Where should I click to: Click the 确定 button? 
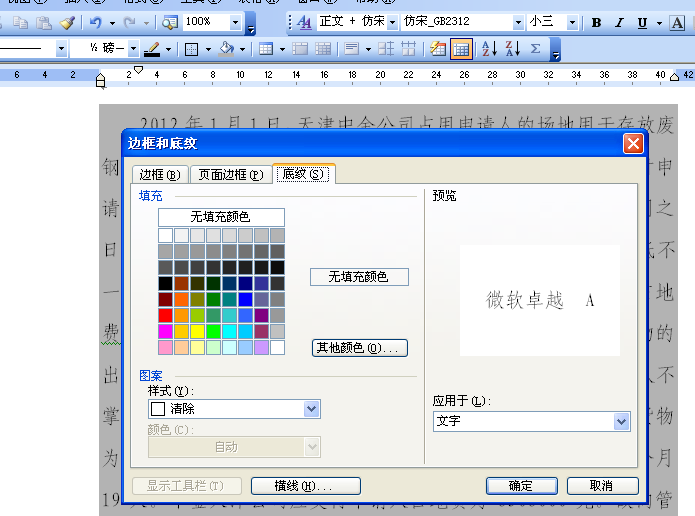[522, 486]
